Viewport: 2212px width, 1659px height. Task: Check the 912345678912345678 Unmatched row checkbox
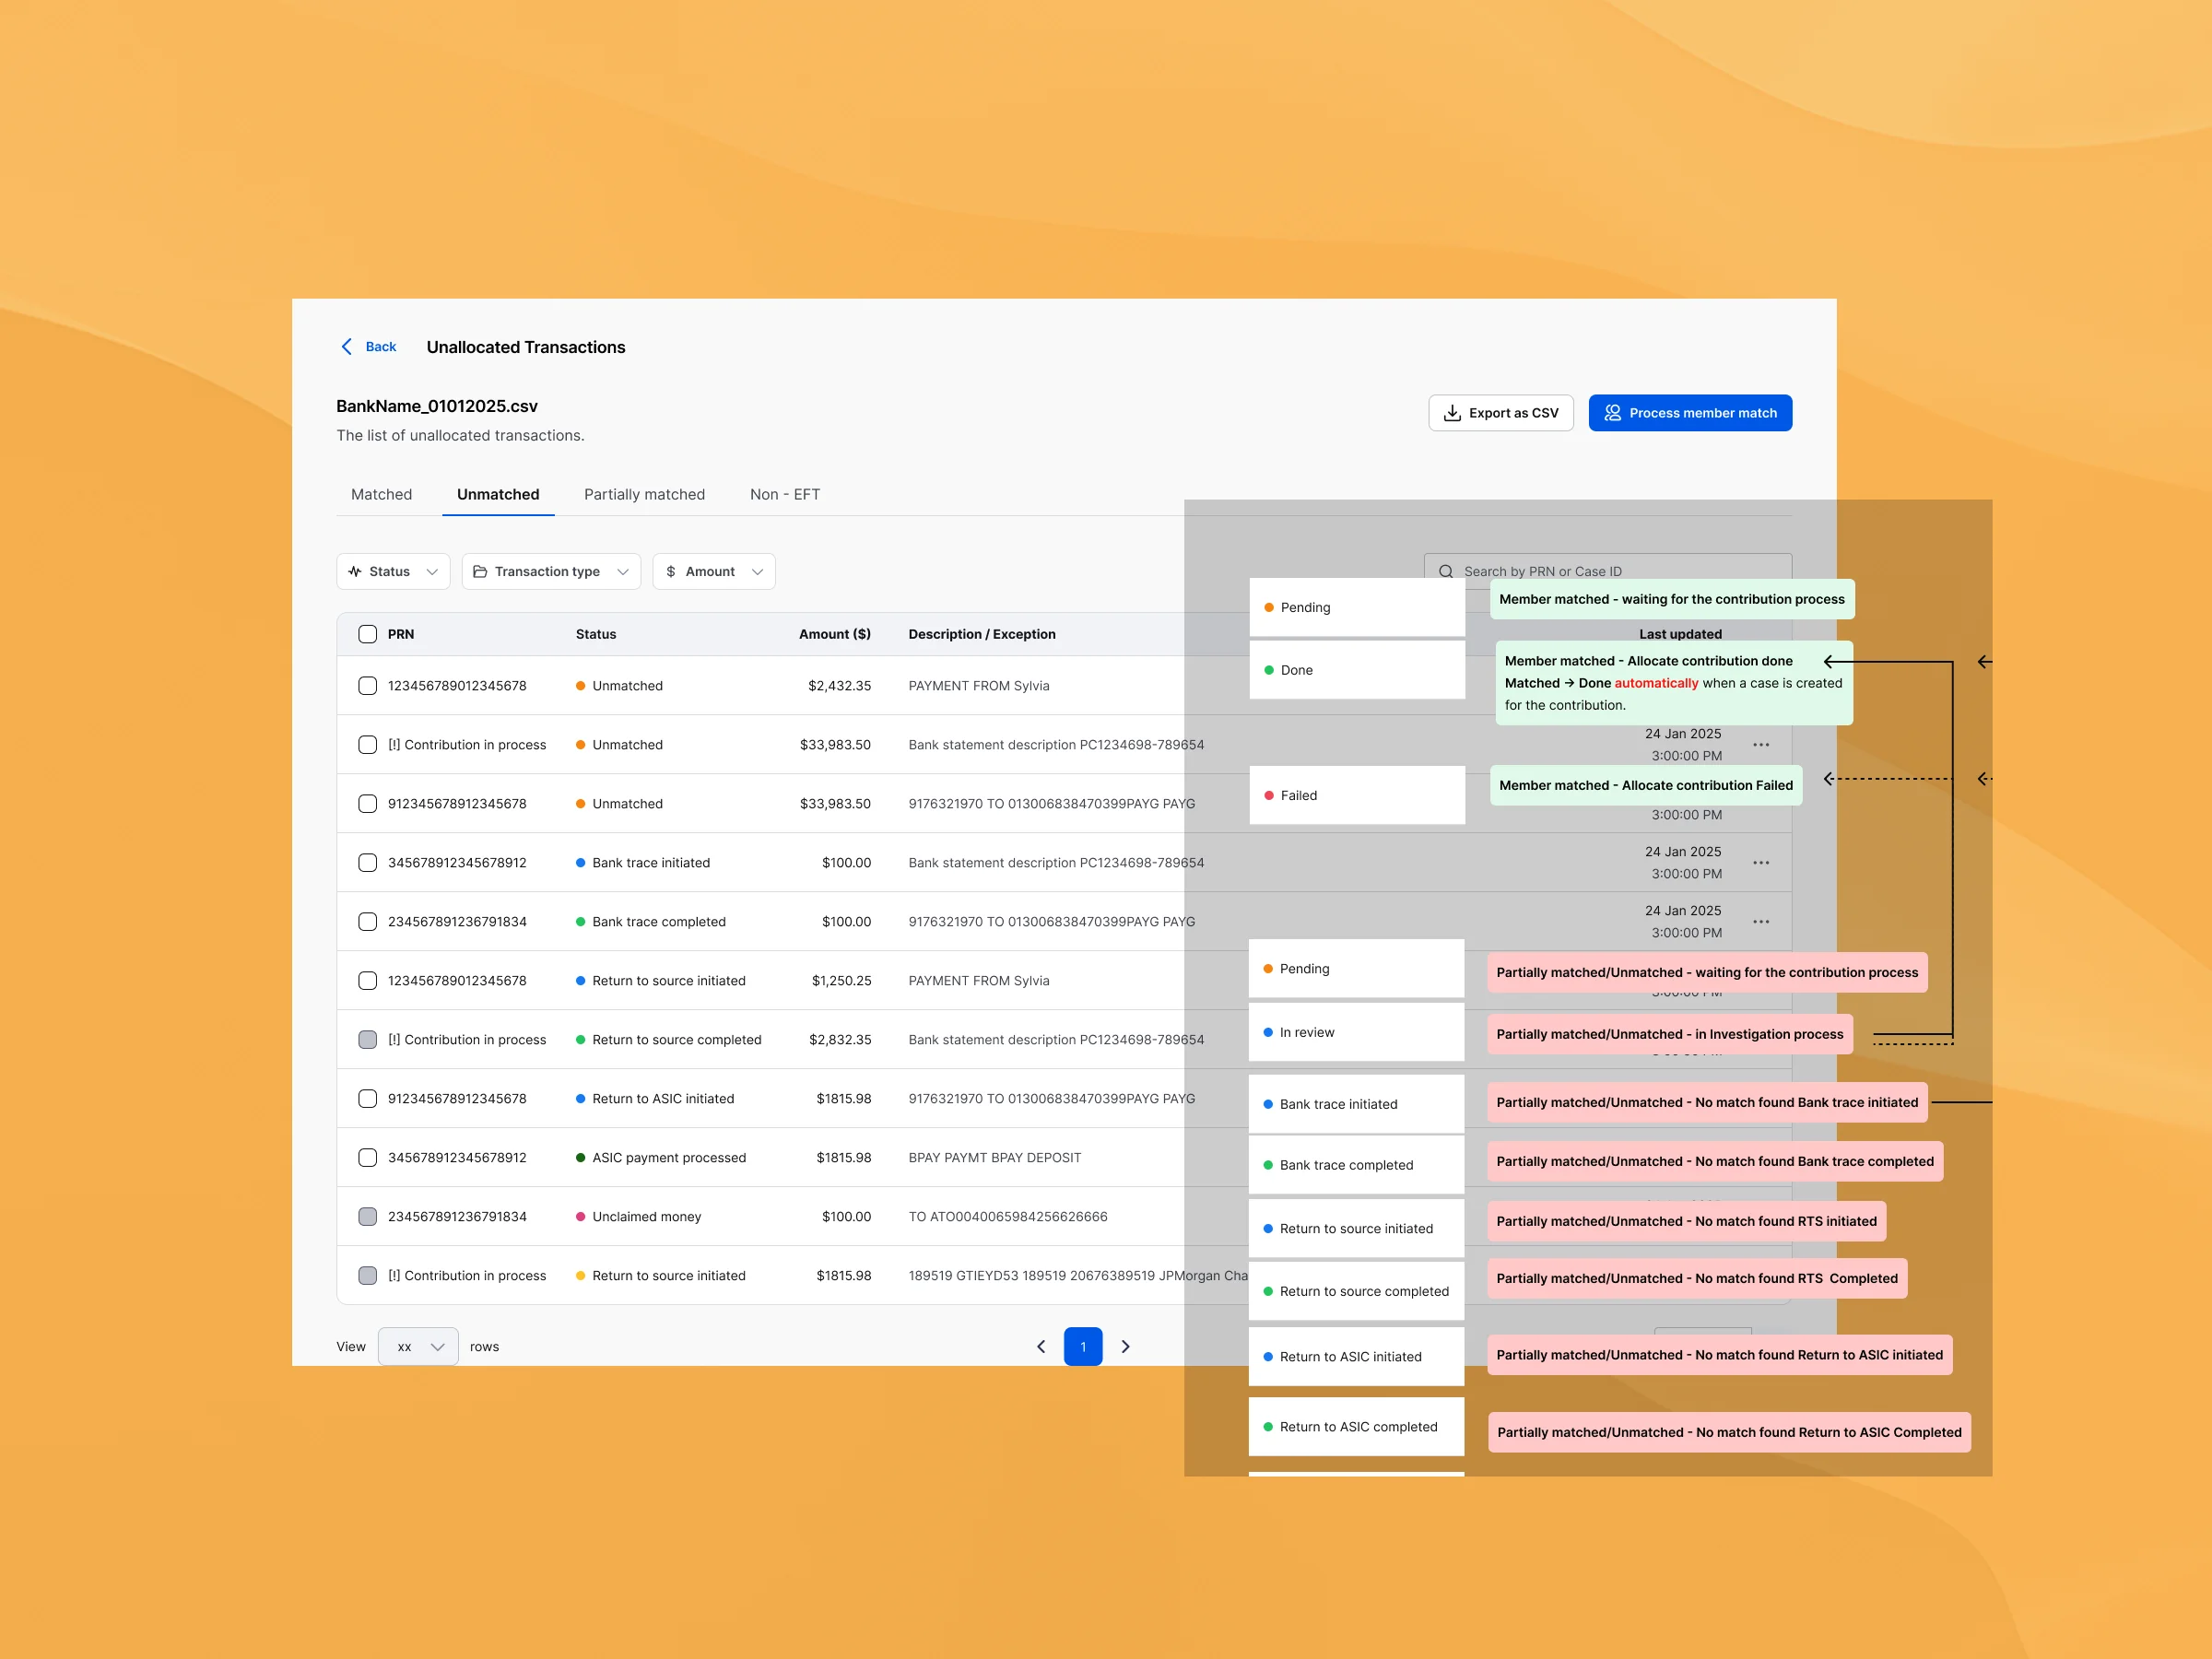pos(368,804)
